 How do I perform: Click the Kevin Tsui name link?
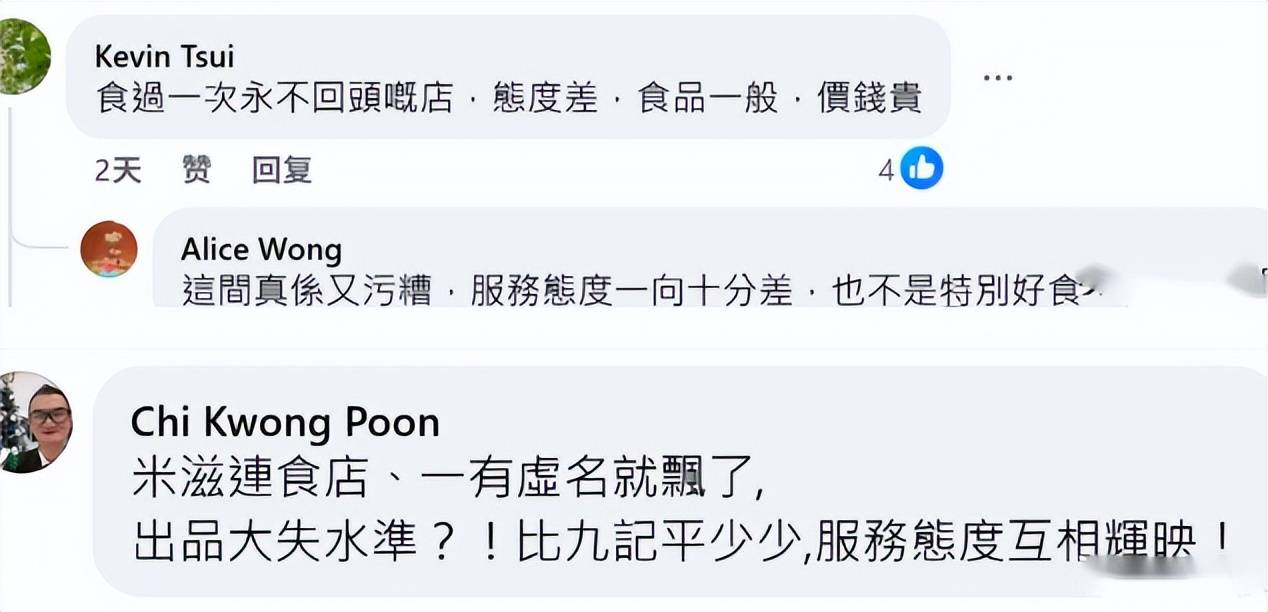[164, 56]
